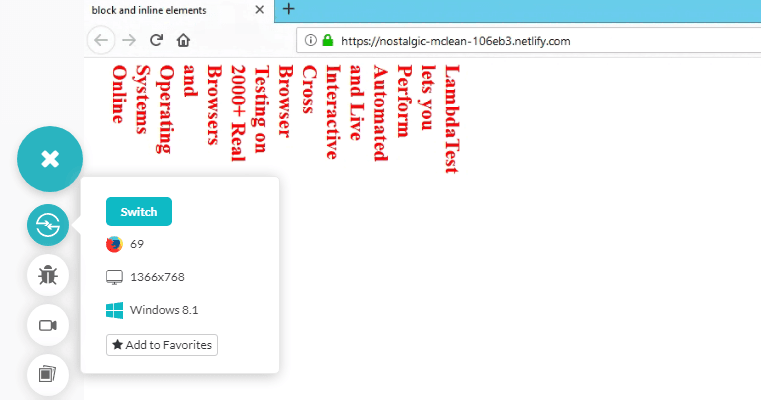The width and height of the screenshot is (761, 400).
Task: Open the bug report icon
Action: pyautogui.click(x=48, y=275)
